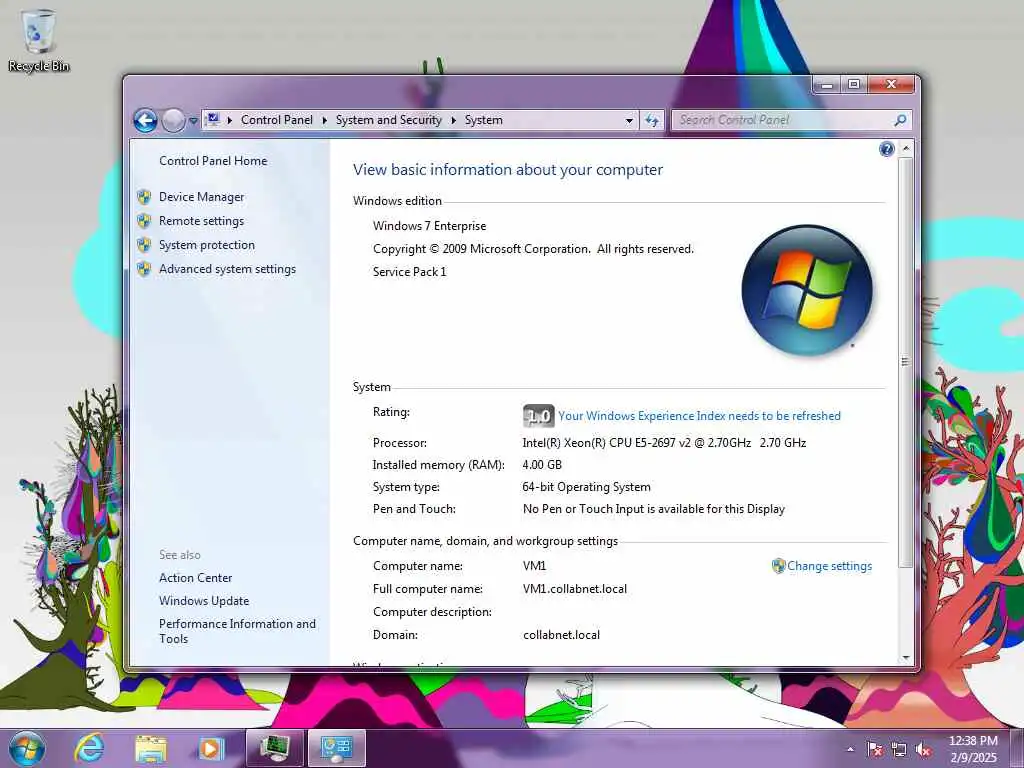Select Control Panel in the breadcrumb
The height and width of the screenshot is (768, 1024).
click(277, 120)
